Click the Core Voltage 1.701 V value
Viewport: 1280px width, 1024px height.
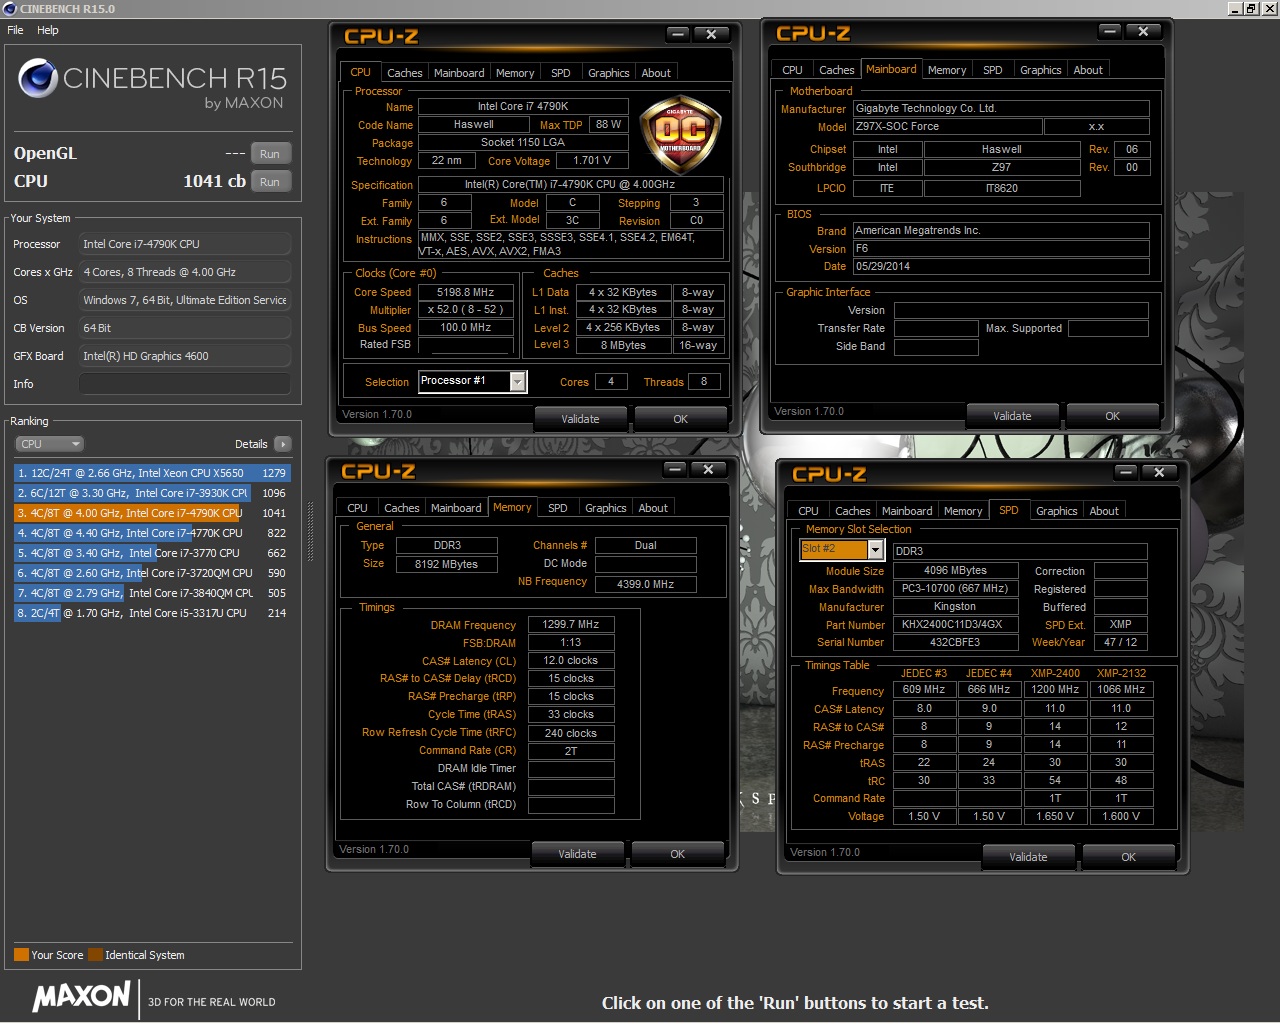(x=591, y=160)
